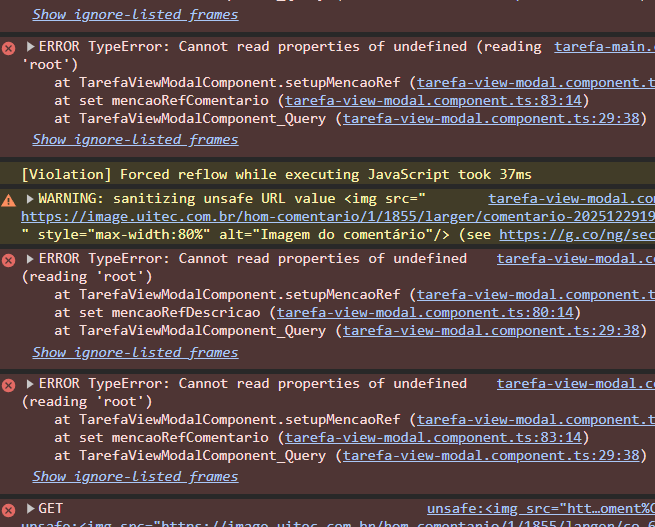Screen dimensions: 655x527
Task: Click the yellow warning triangle icon
Action: click(x=9, y=200)
